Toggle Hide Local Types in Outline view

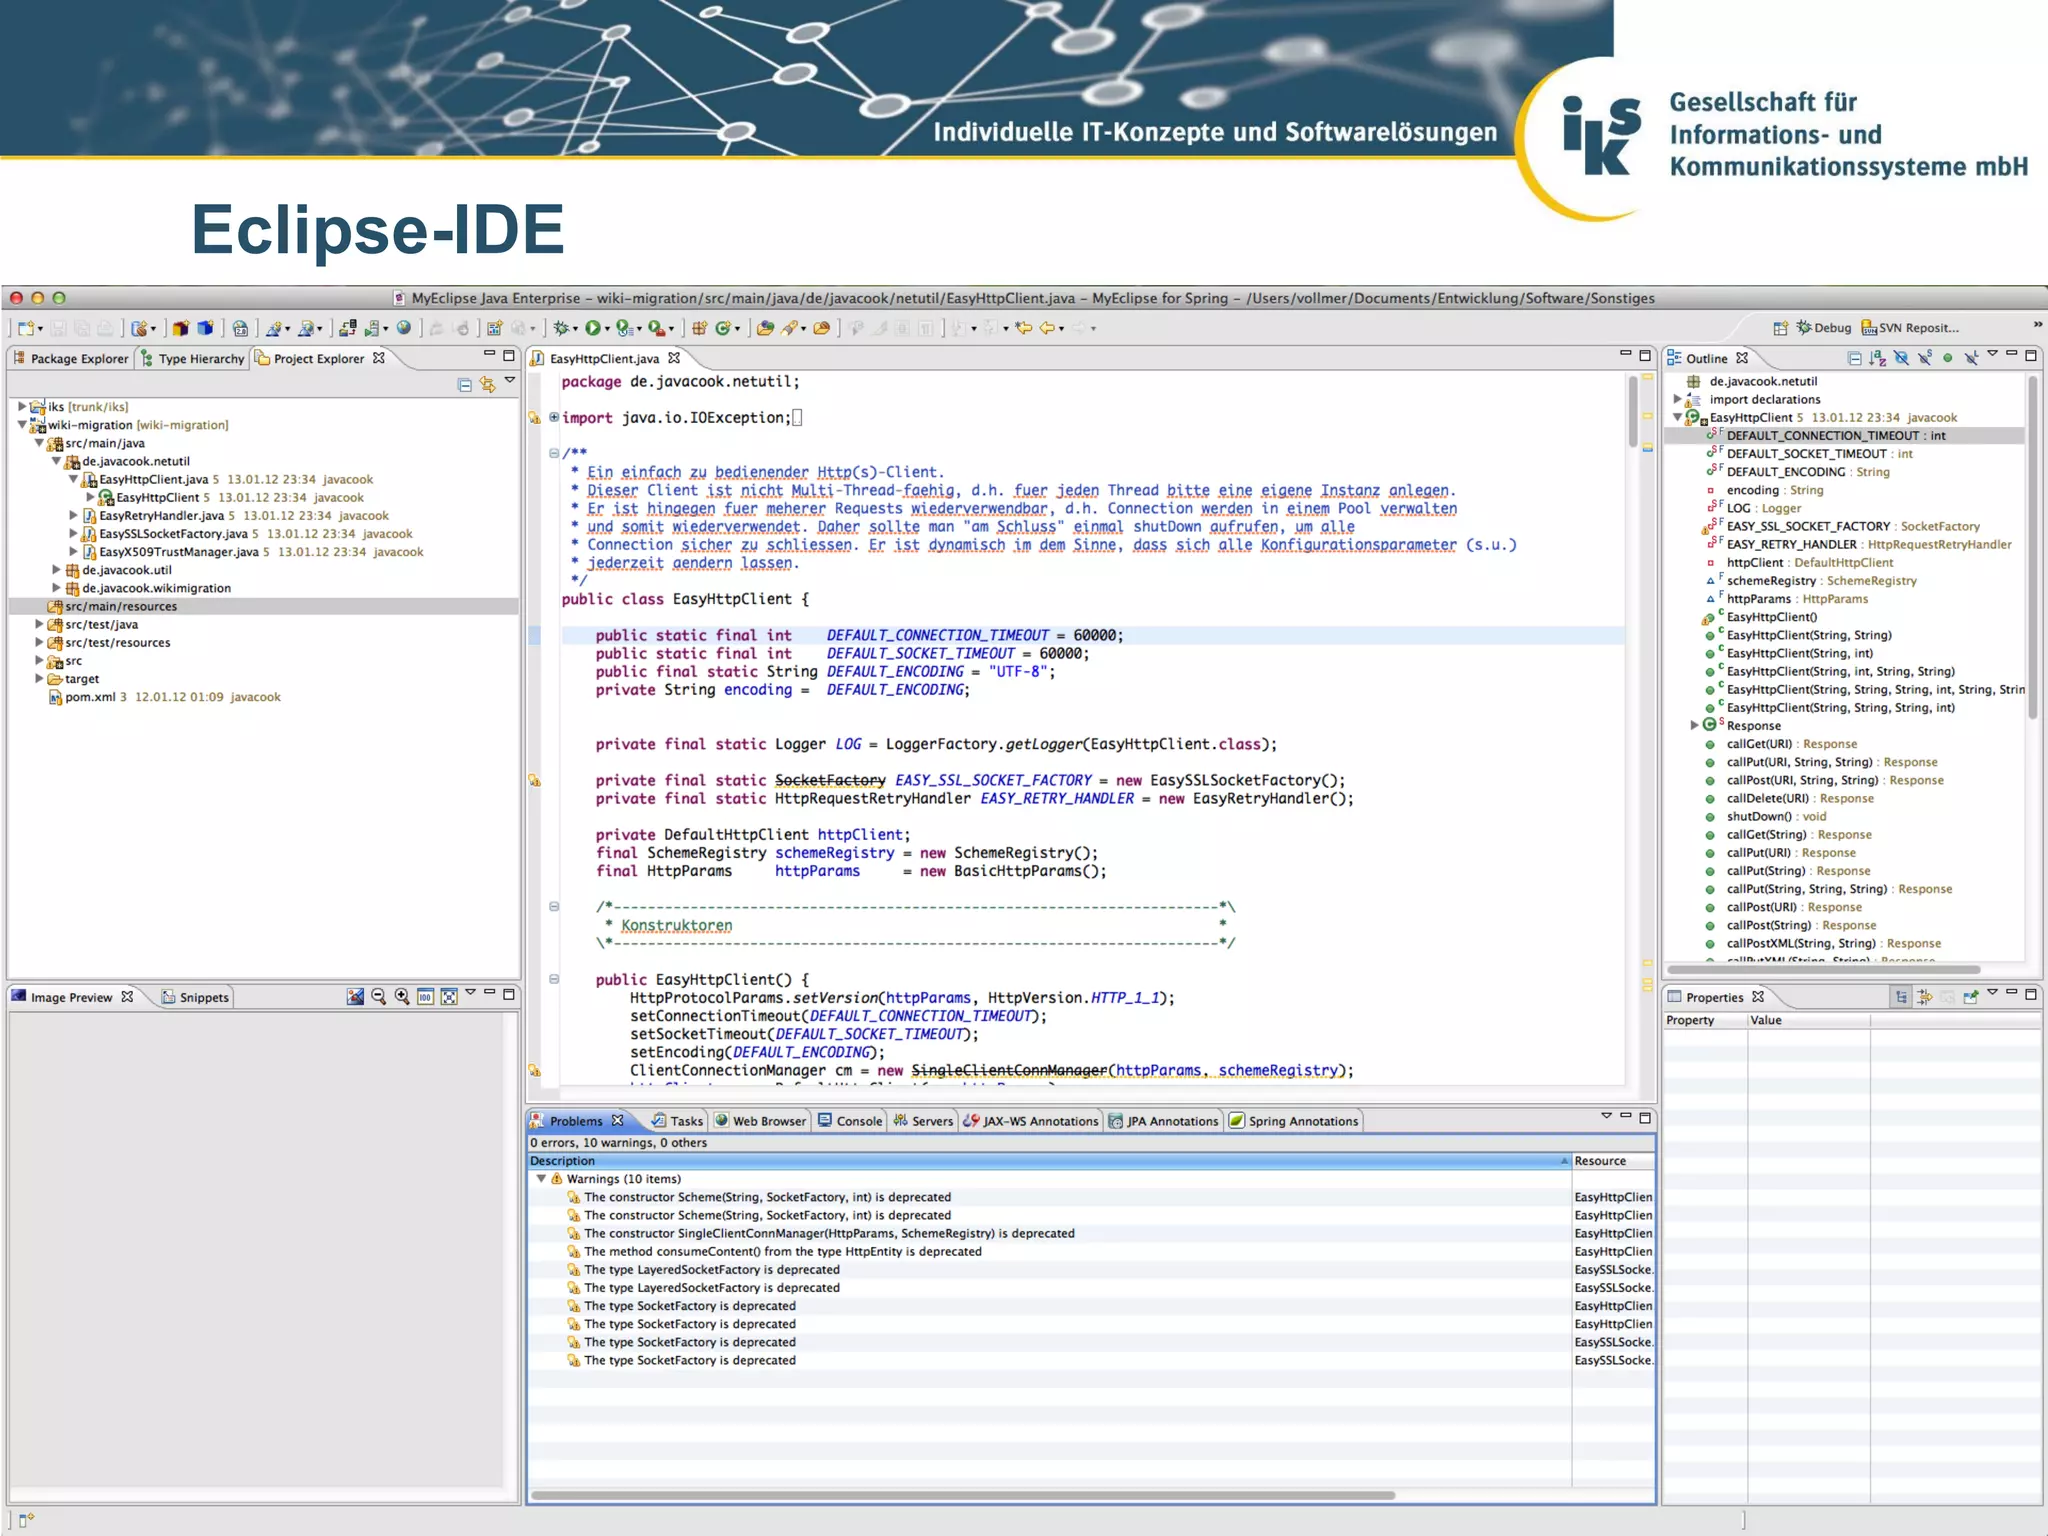[x=1971, y=358]
